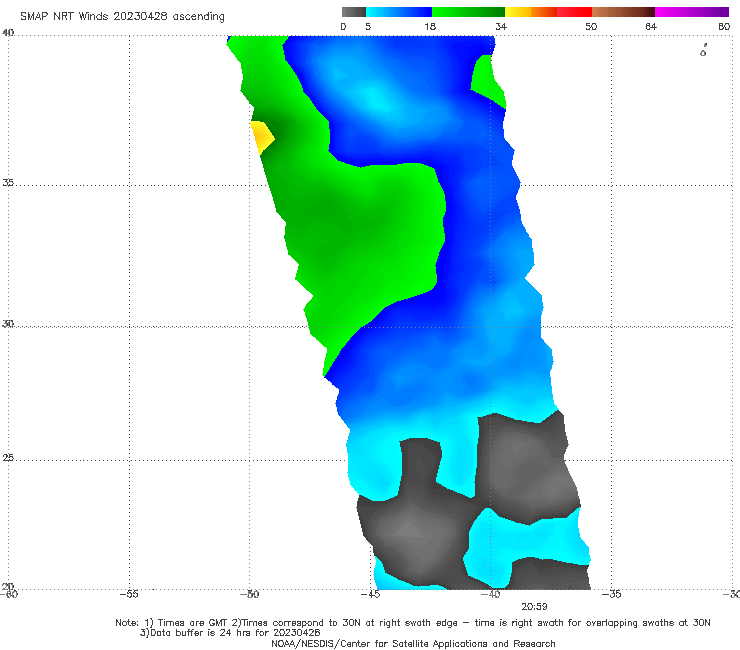Click the 'SMAP NRT Winds 20230428 ascending' title
This screenshot has width=740, height=650.
tap(122, 17)
